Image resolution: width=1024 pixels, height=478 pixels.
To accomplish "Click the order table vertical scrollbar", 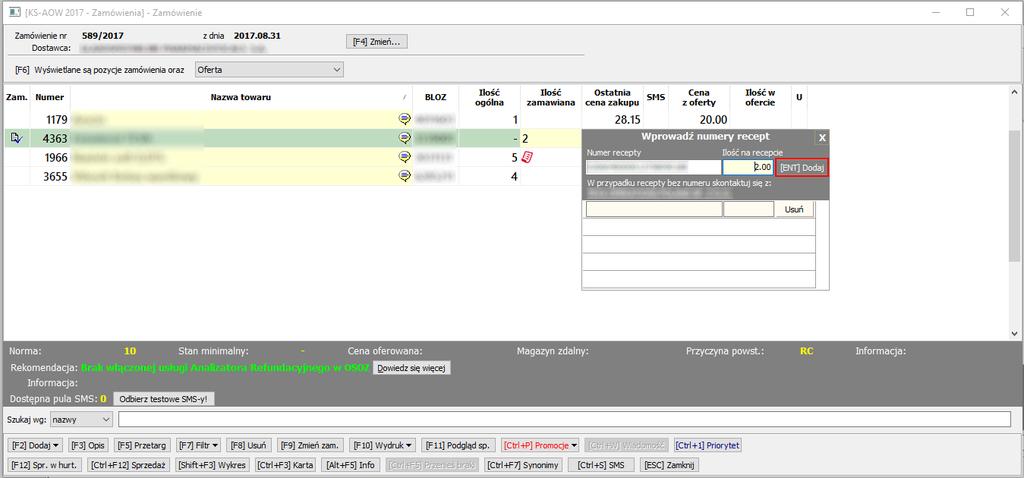I will coord(1014,212).
